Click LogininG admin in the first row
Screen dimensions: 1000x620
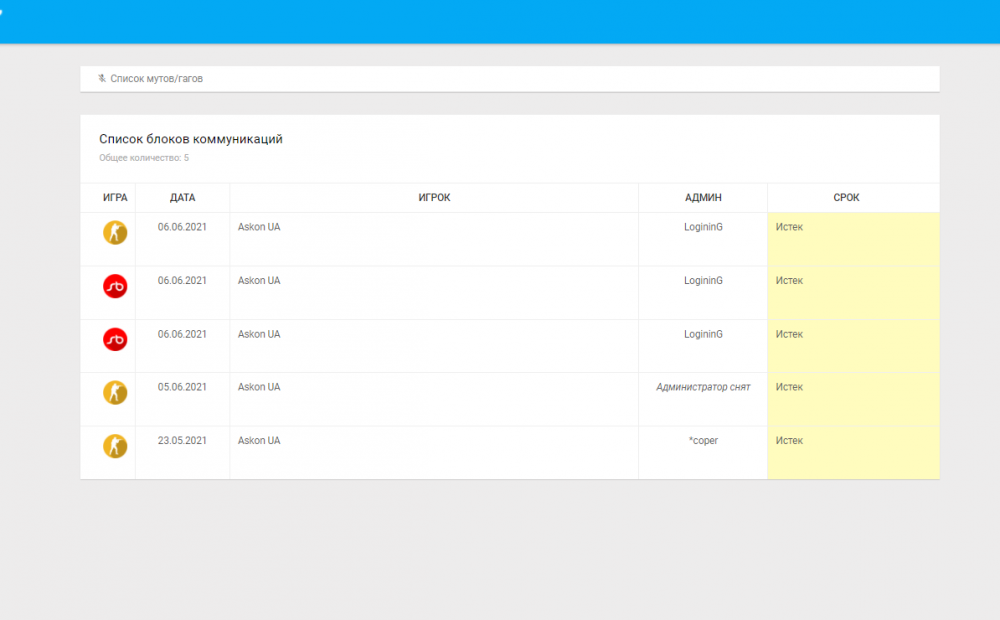pos(703,227)
